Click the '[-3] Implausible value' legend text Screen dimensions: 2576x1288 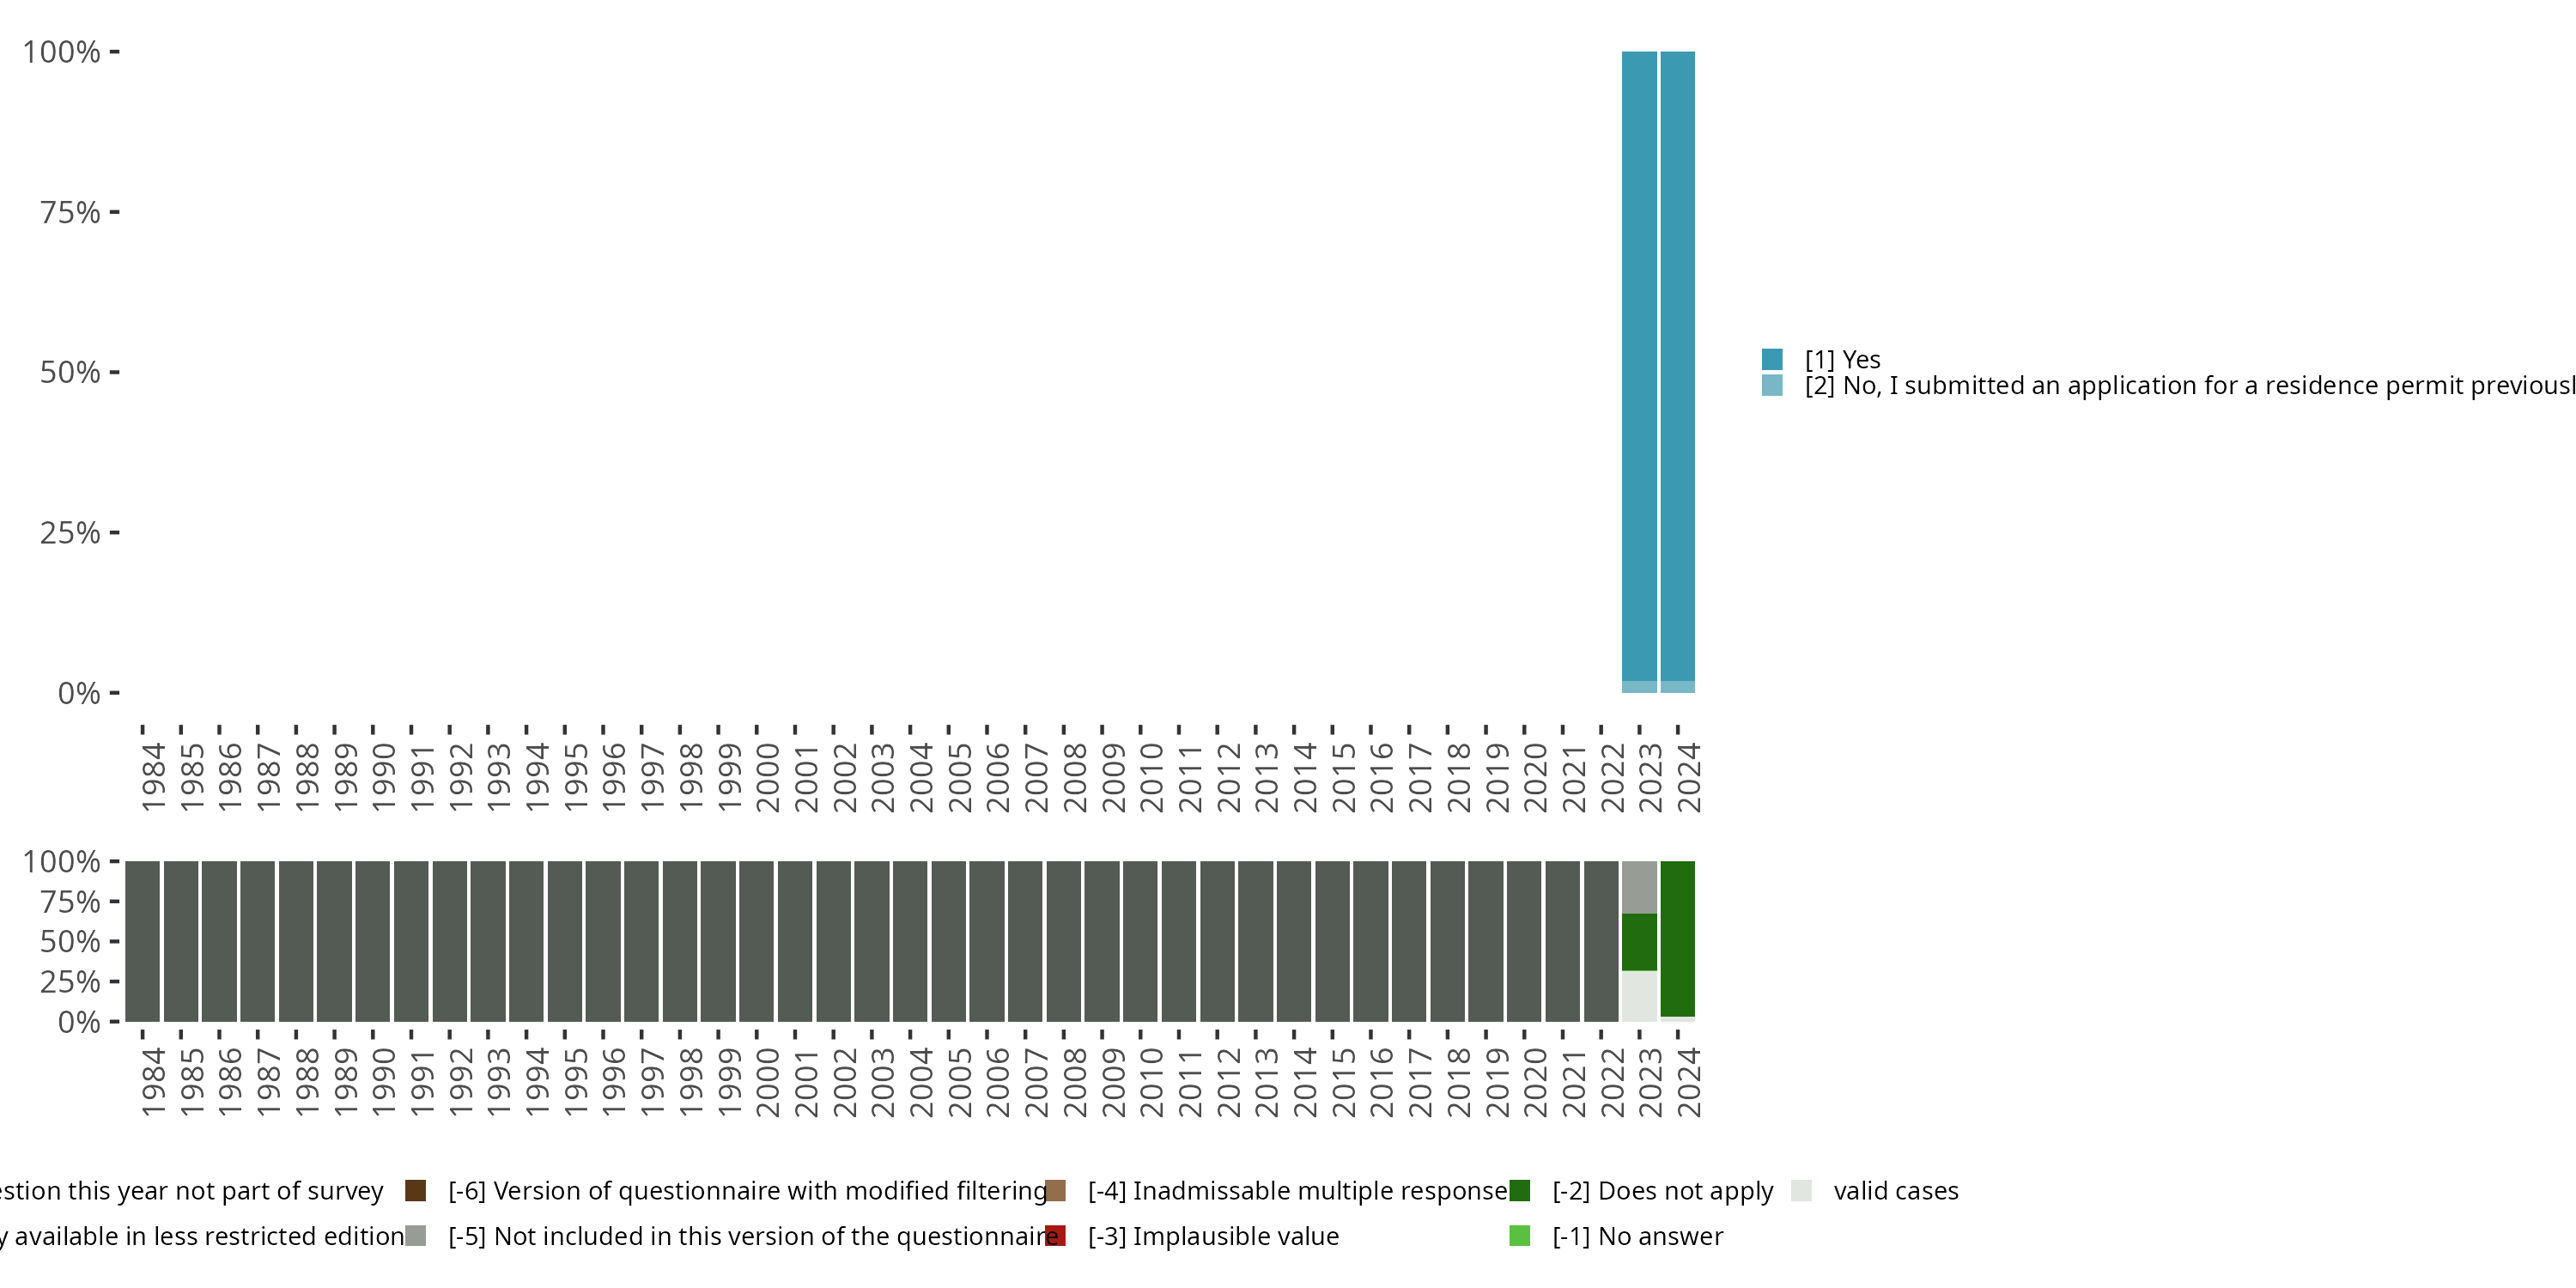[x=1213, y=1236]
